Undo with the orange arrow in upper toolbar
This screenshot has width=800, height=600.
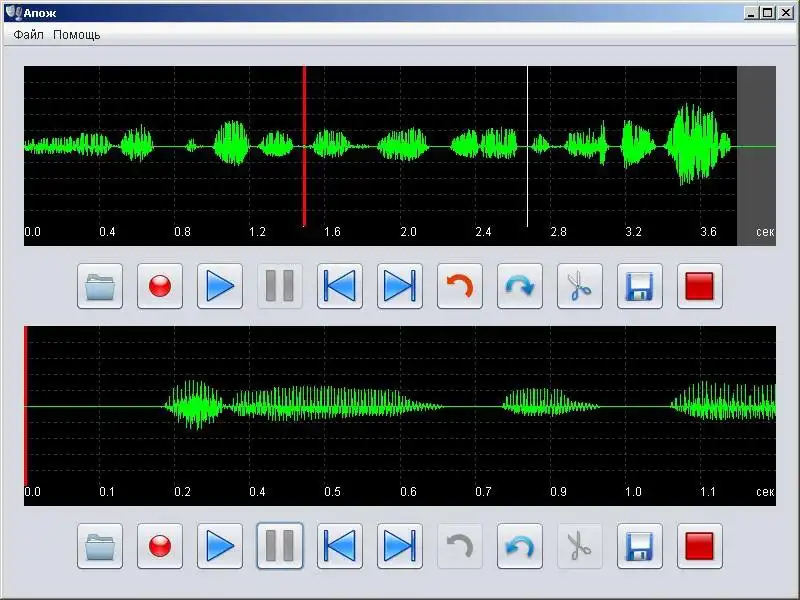pyautogui.click(x=460, y=286)
